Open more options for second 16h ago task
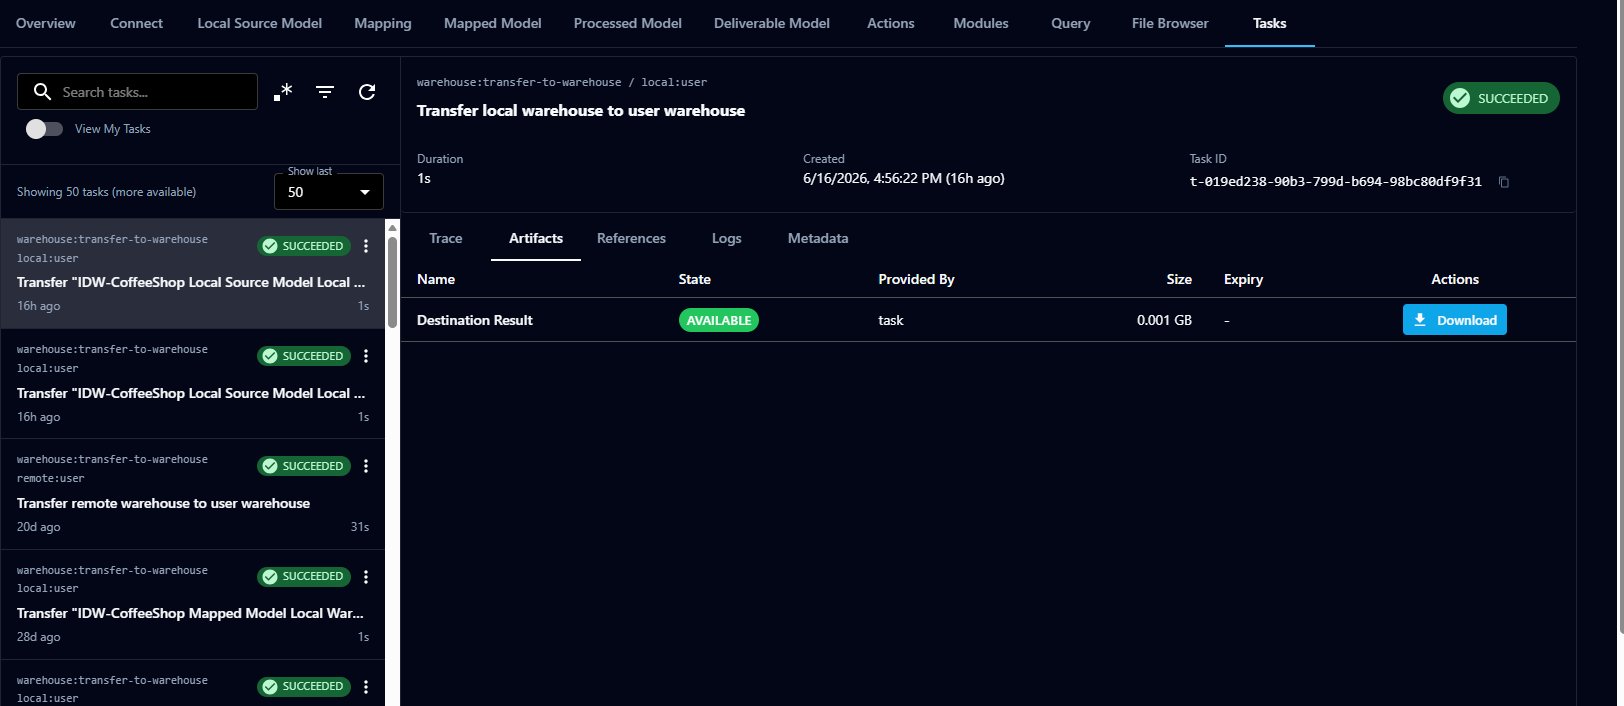1624x706 pixels. 366,356
